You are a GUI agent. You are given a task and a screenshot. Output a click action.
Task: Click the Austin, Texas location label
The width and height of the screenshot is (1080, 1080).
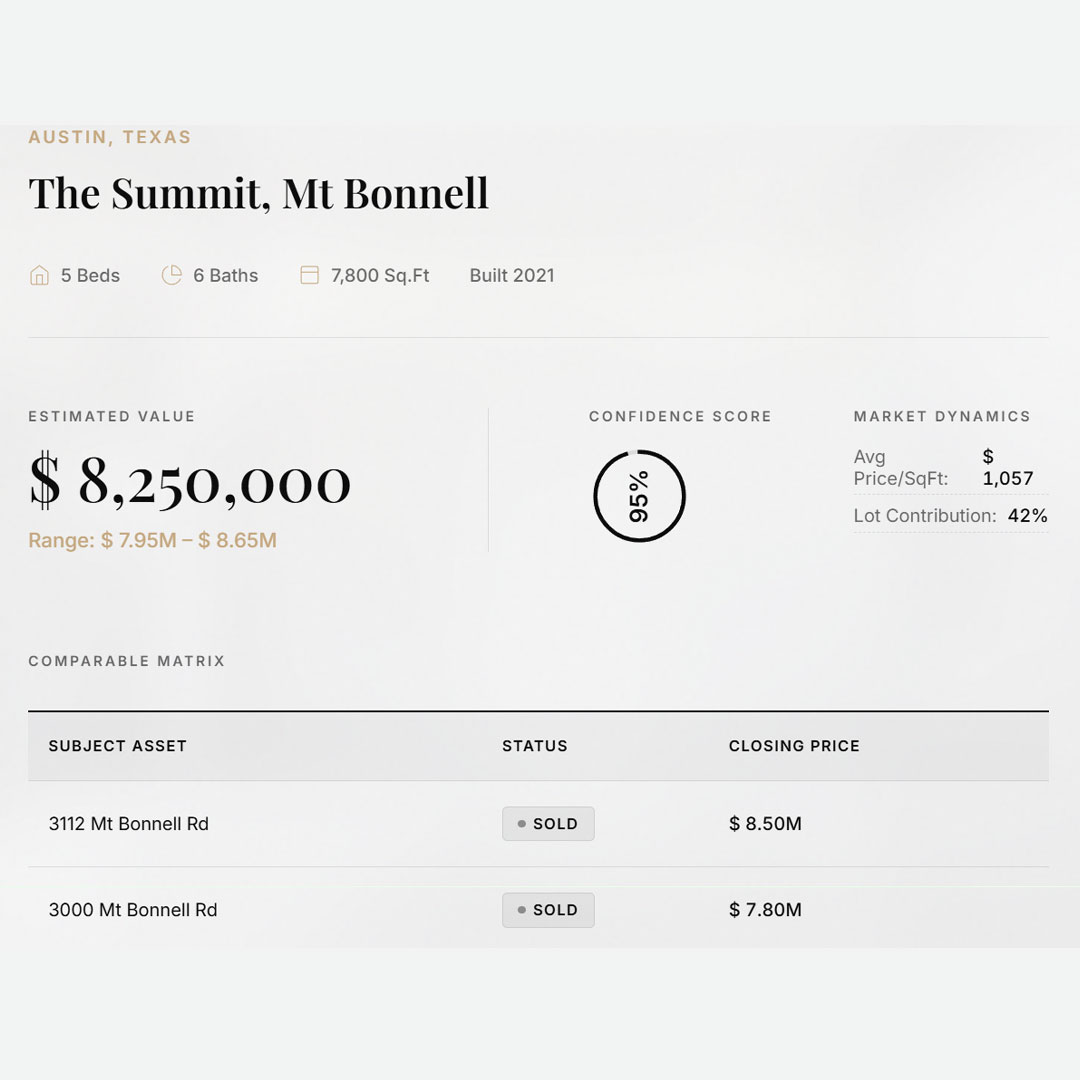(110, 137)
